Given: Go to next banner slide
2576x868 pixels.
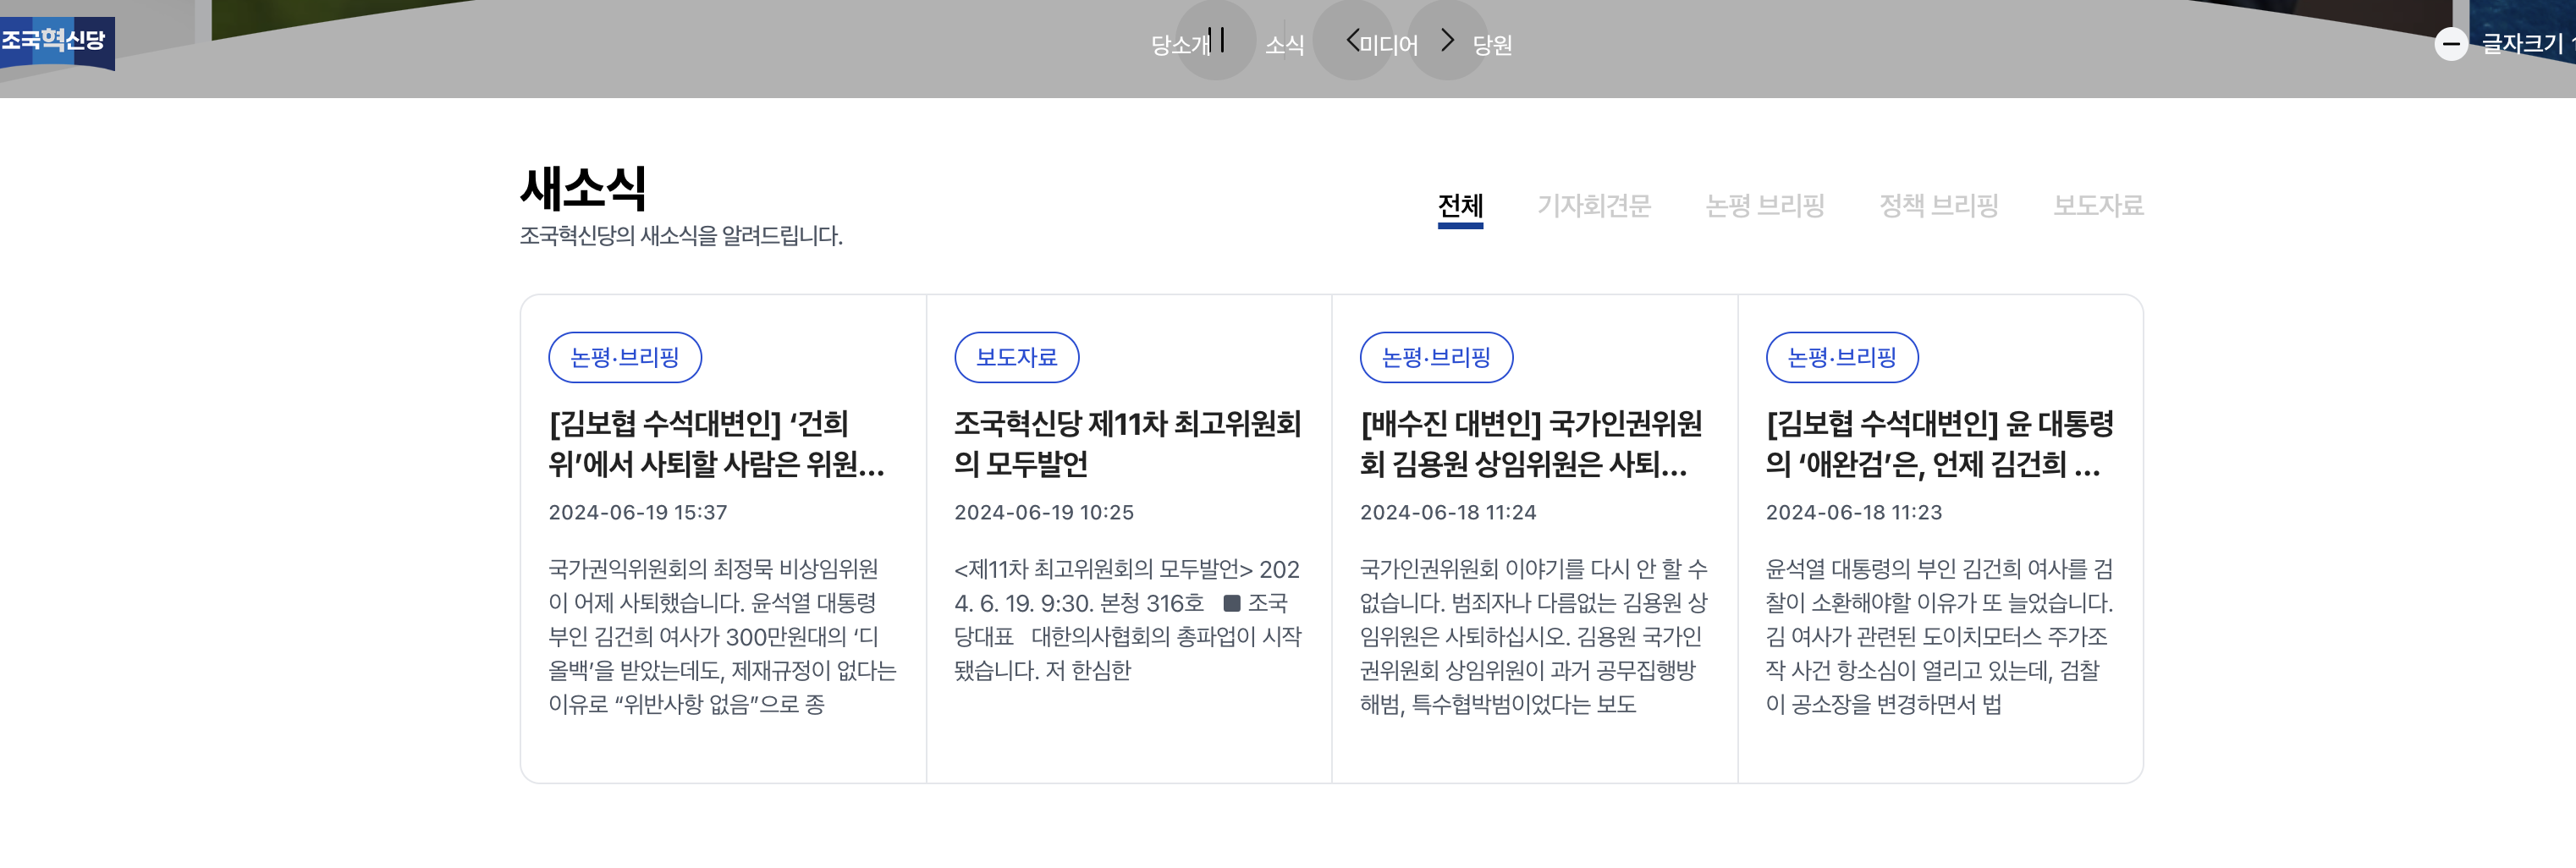Looking at the screenshot, I should click(x=1447, y=40).
